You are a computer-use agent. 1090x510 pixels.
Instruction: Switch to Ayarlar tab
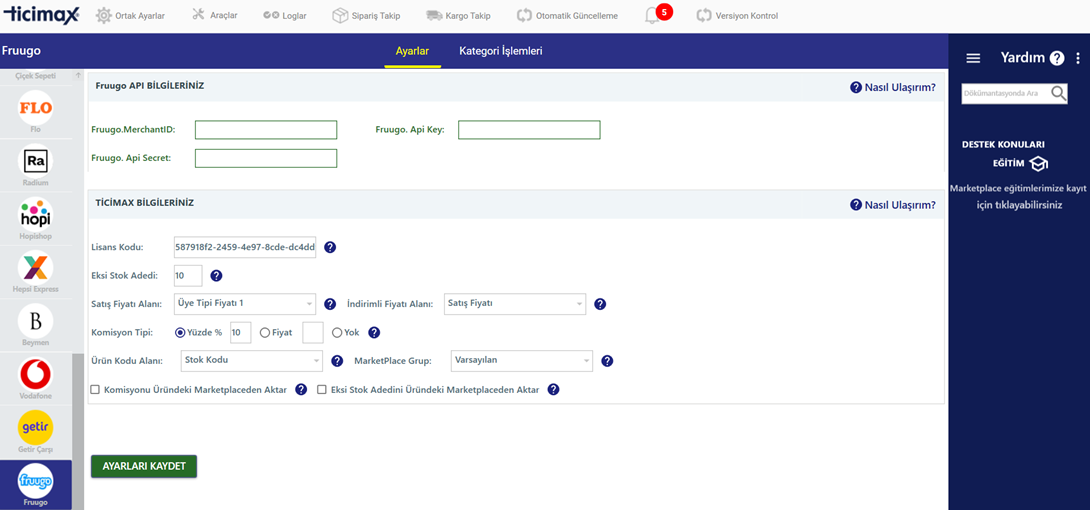(412, 51)
